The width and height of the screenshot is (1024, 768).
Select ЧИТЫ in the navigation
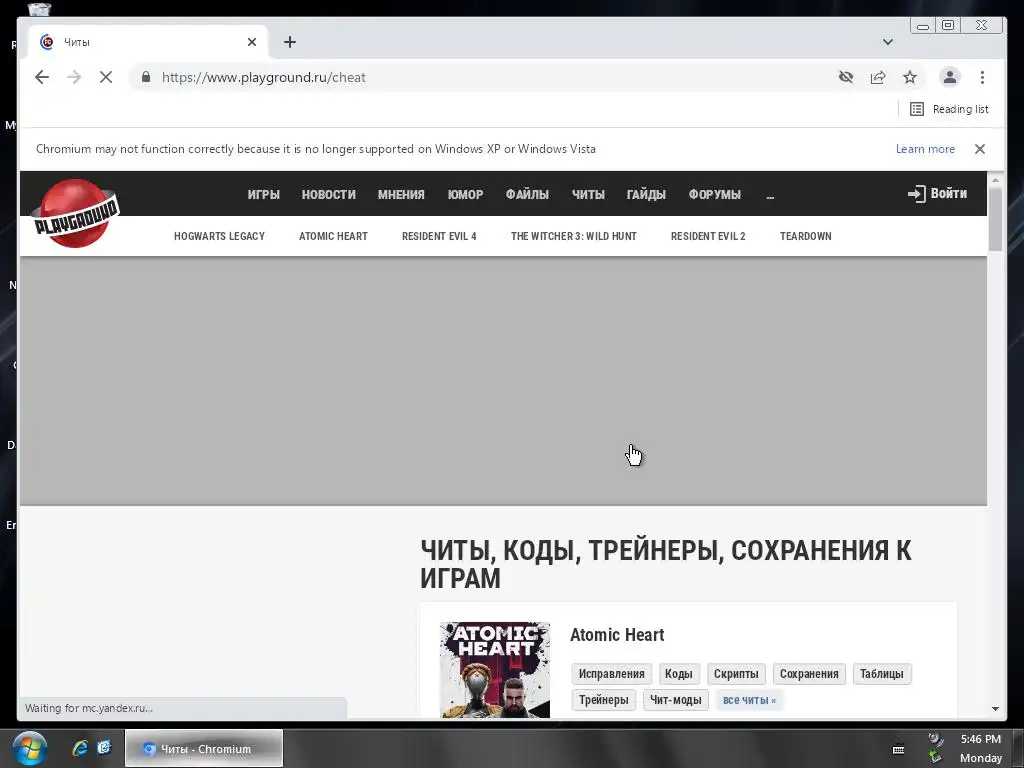click(x=588, y=195)
